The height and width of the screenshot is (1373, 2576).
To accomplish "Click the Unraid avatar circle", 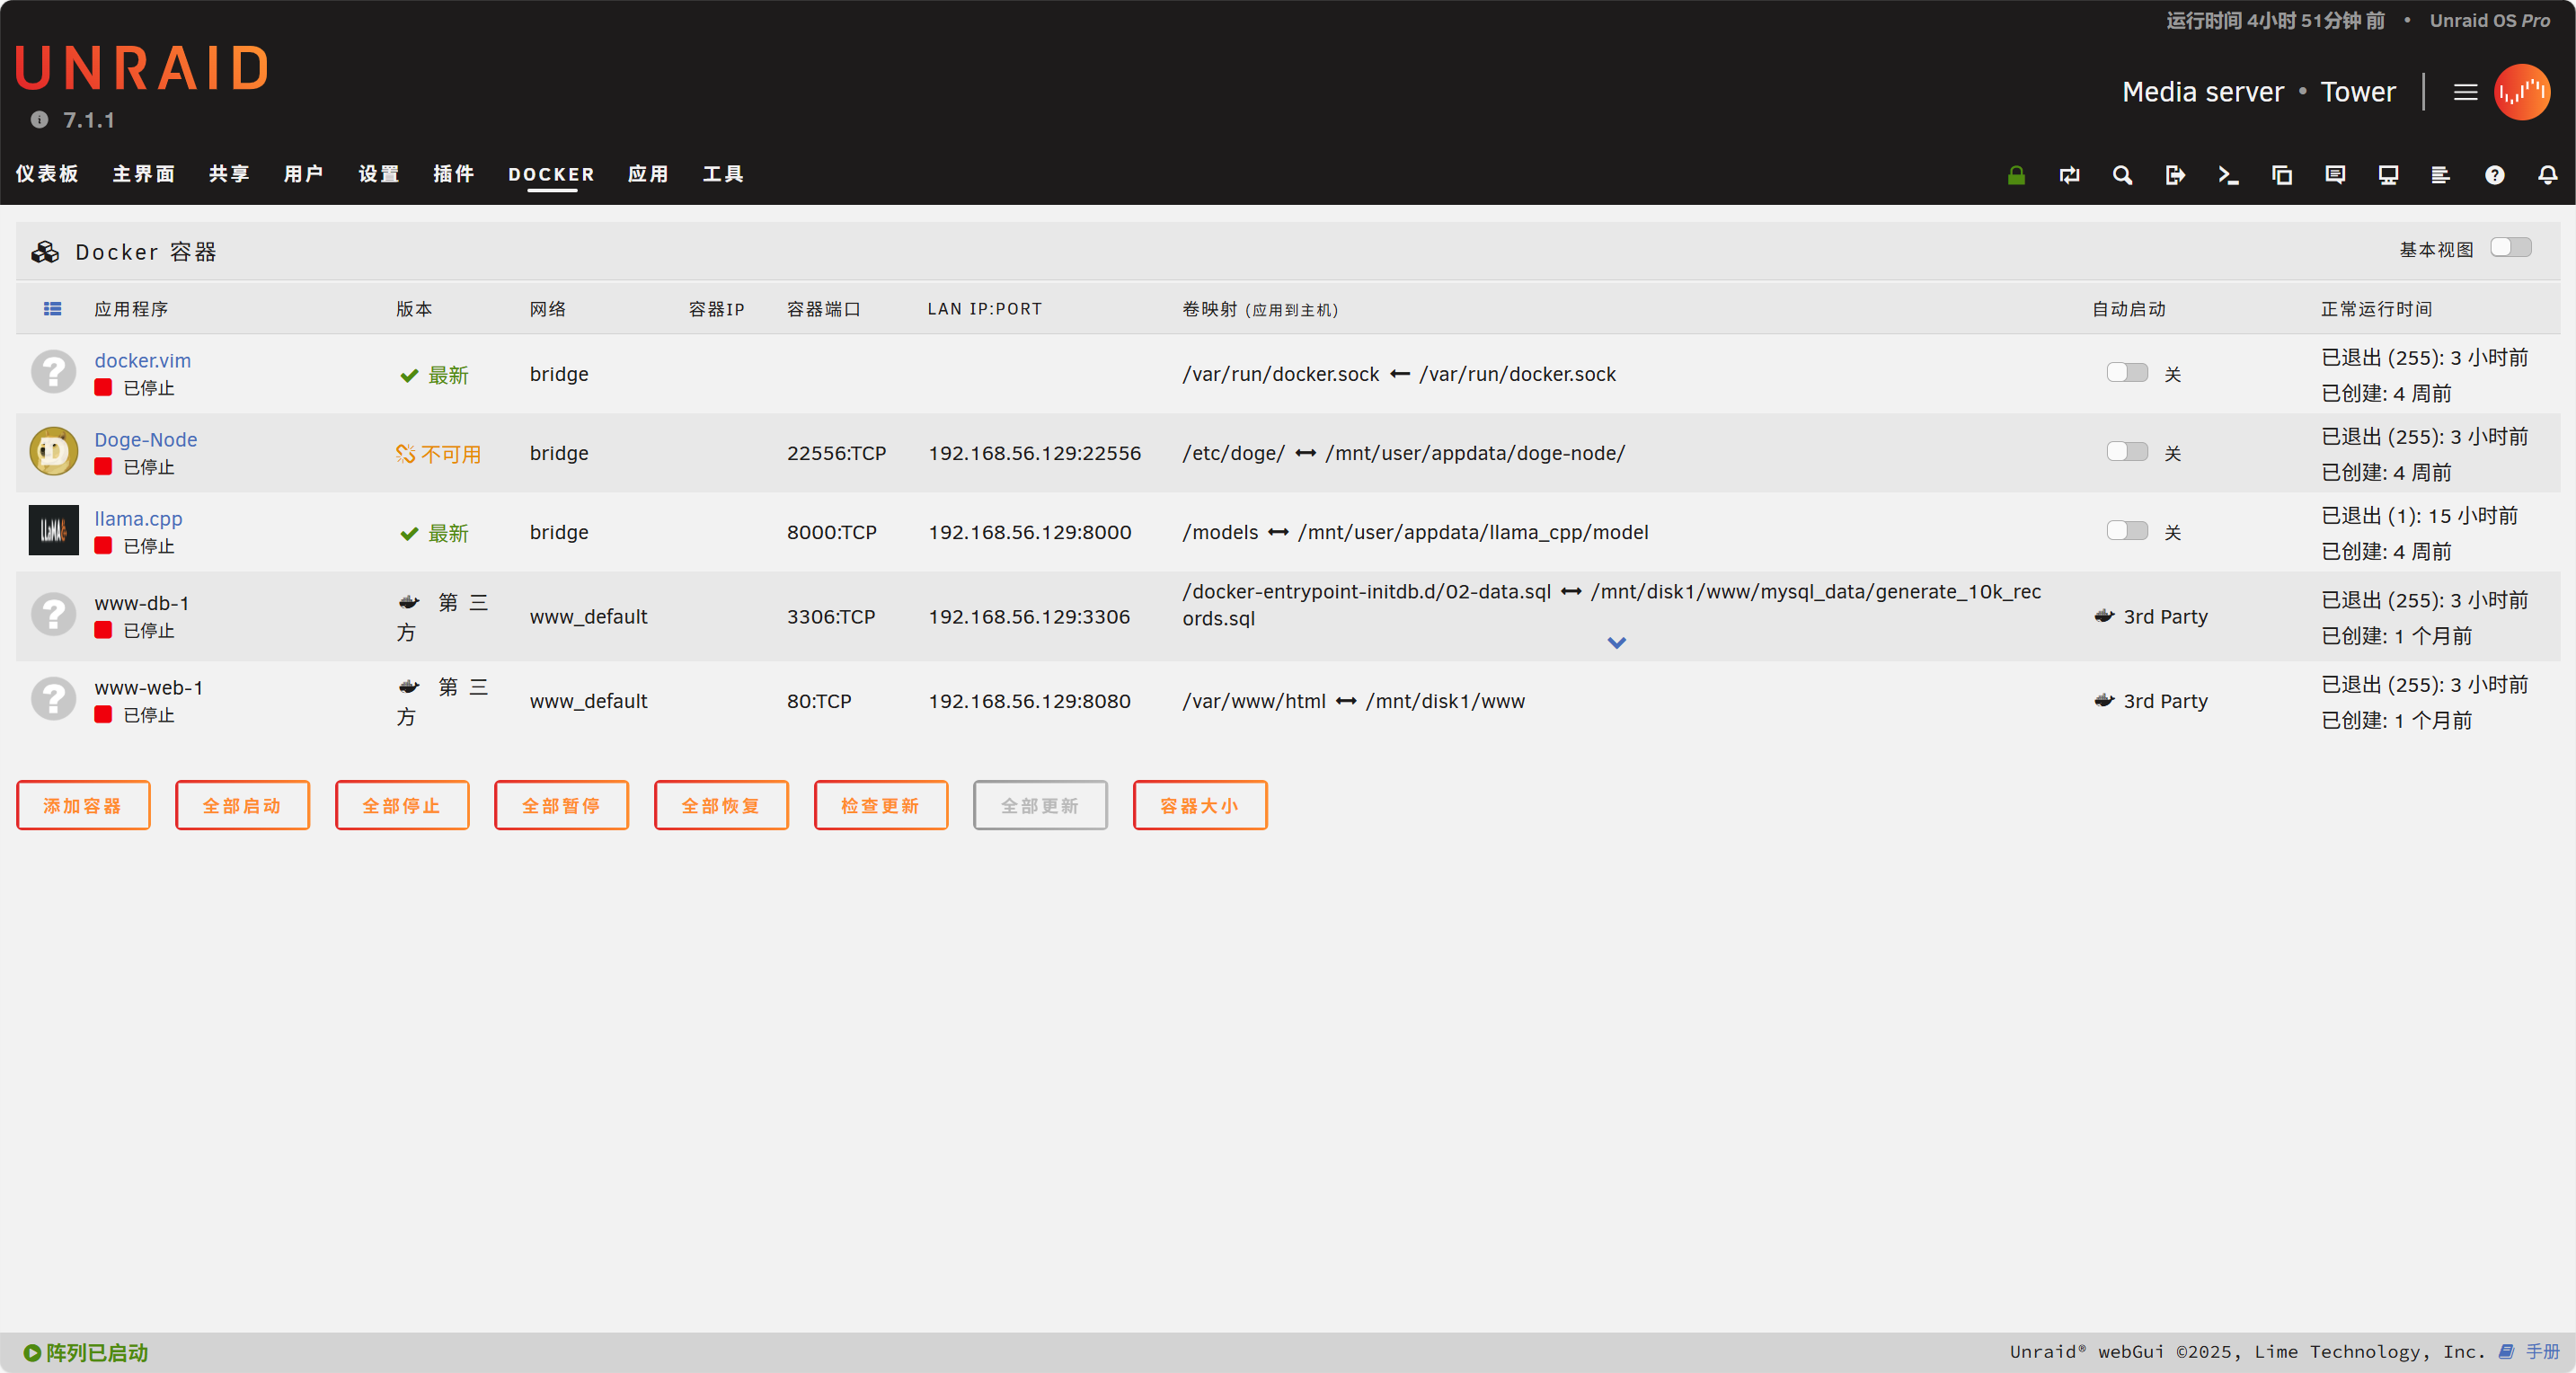I will pyautogui.click(x=2521, y=92).
